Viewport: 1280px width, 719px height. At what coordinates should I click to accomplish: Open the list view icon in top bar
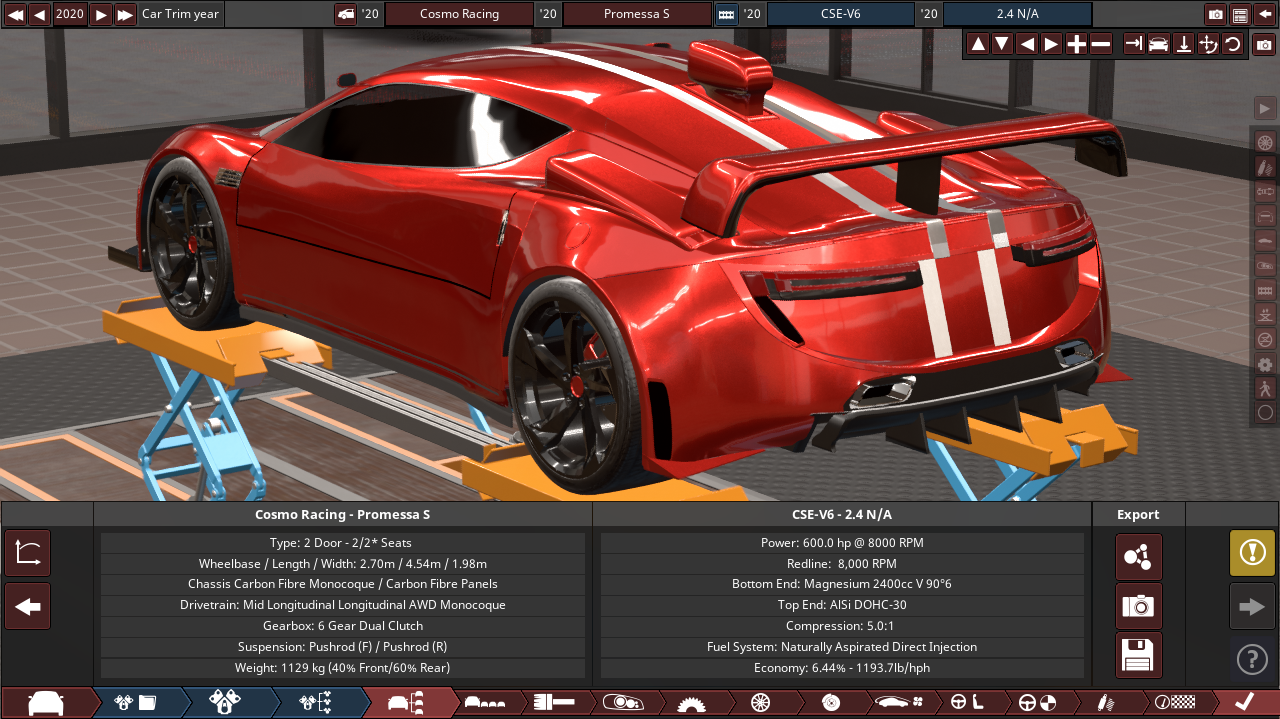point(1240,14)
